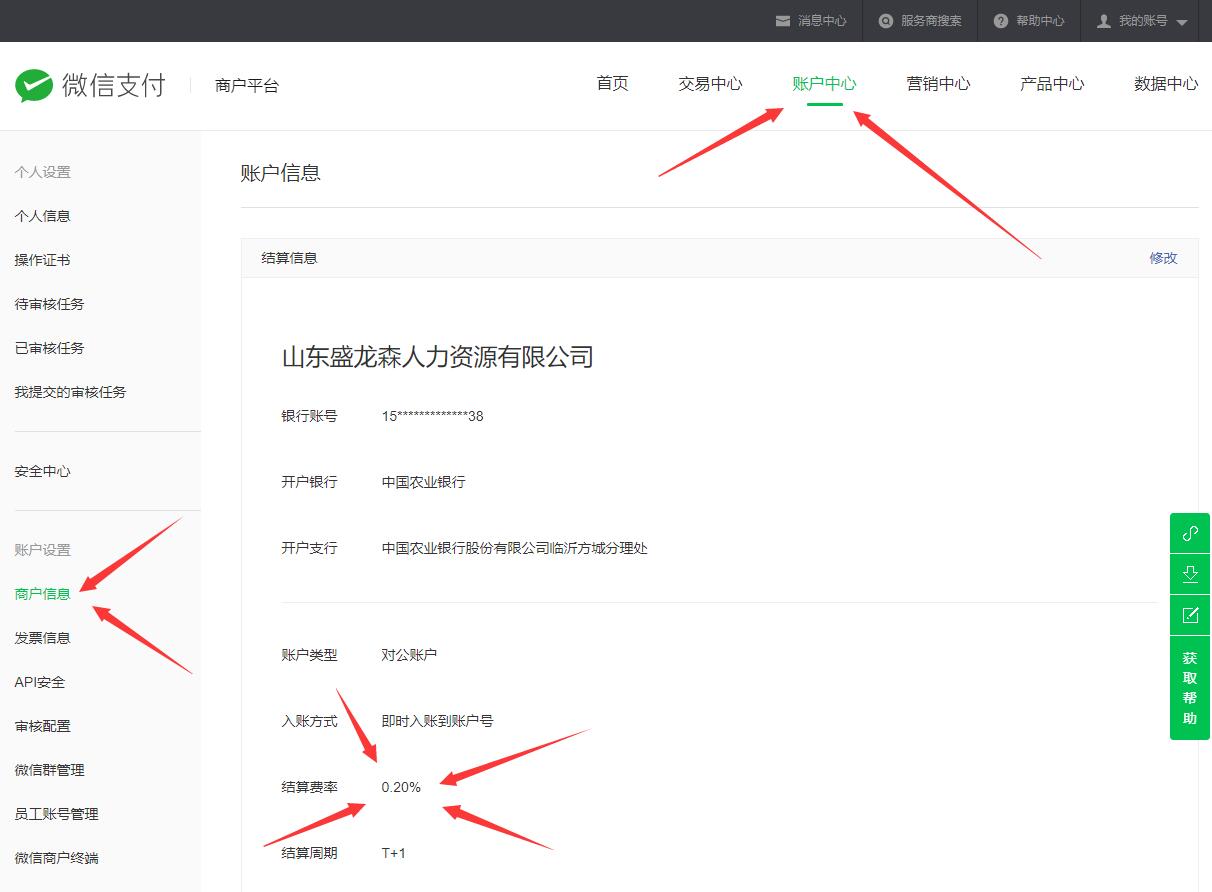The width and height of the screenshot is (1212, 892).
Task: Click 操作证书 in the personal settings list
Action: pos(41,259)
